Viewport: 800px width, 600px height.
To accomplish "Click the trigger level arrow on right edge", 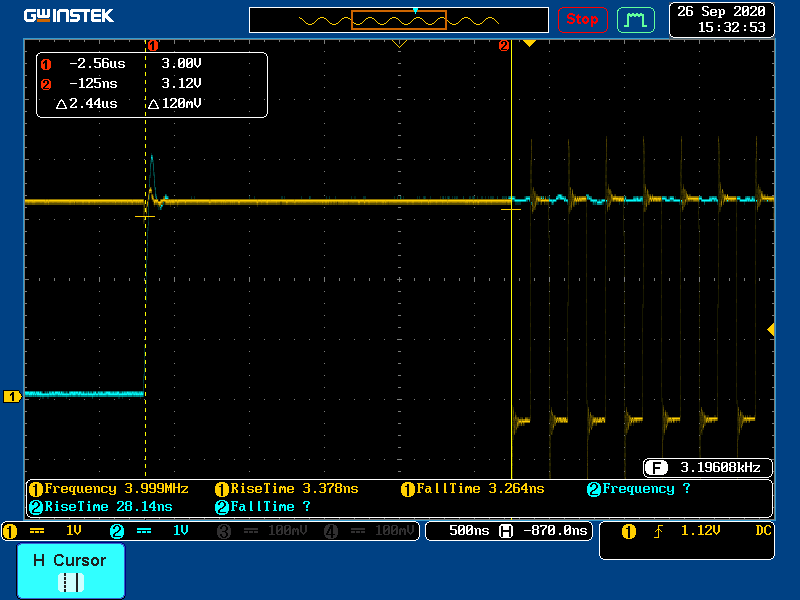I will [x=770, y=329].
